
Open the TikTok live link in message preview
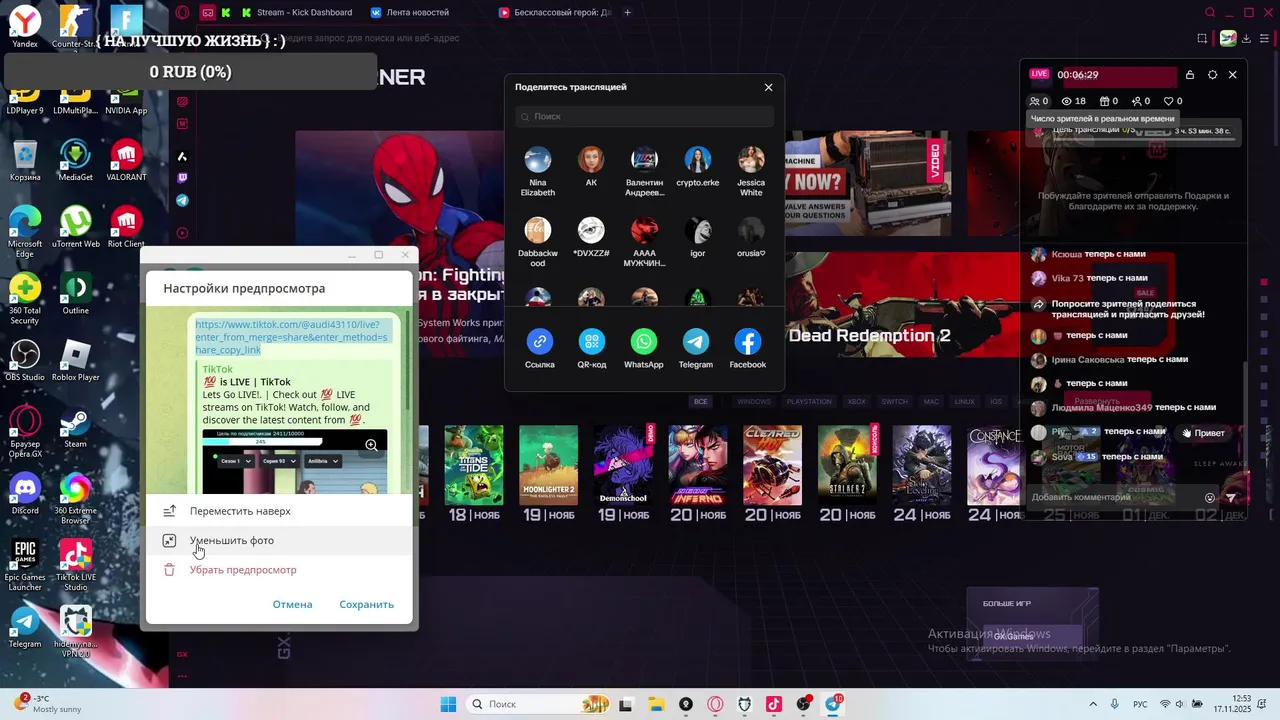coord(291,337)
